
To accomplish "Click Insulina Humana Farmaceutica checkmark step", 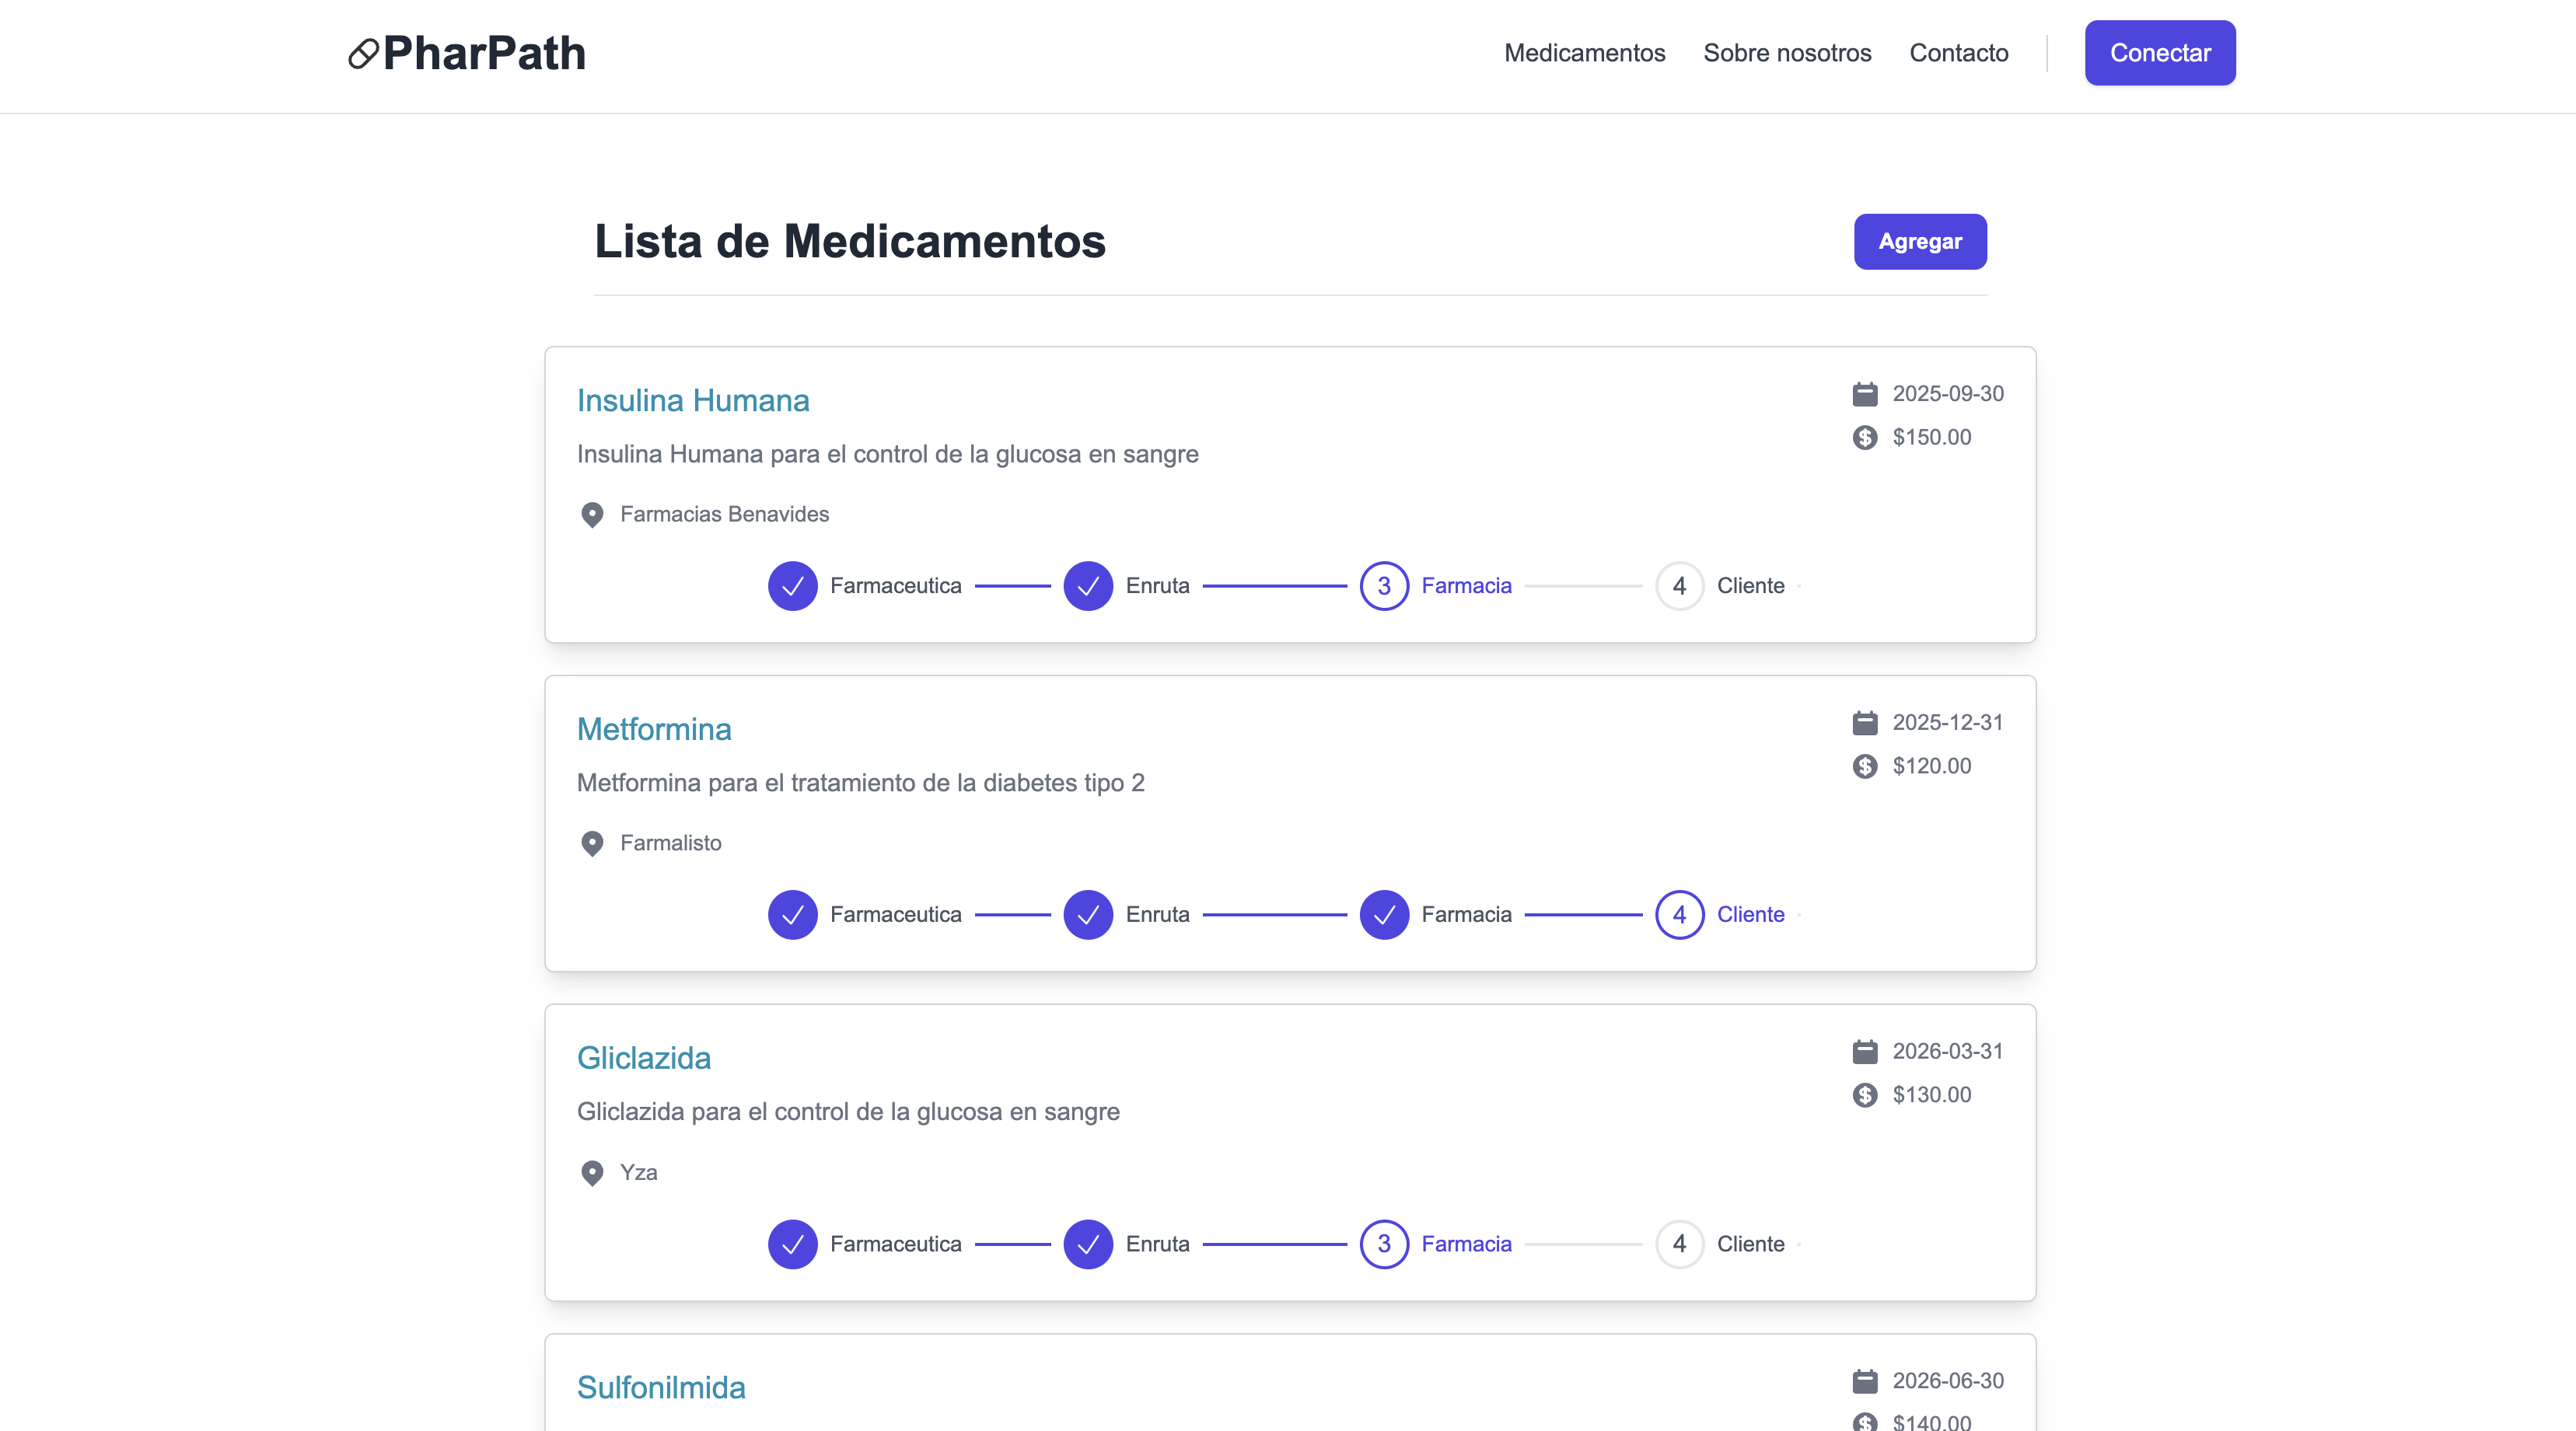I will (x=793, y=586).
